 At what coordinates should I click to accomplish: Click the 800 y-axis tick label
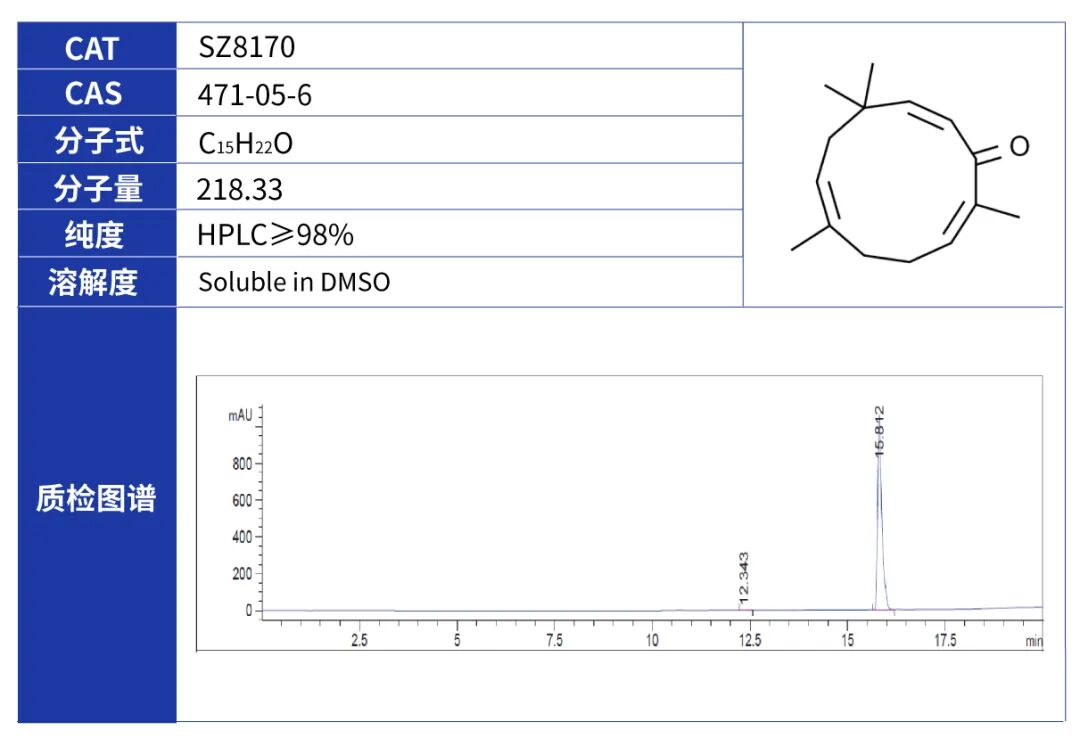(x=242, y=464)
